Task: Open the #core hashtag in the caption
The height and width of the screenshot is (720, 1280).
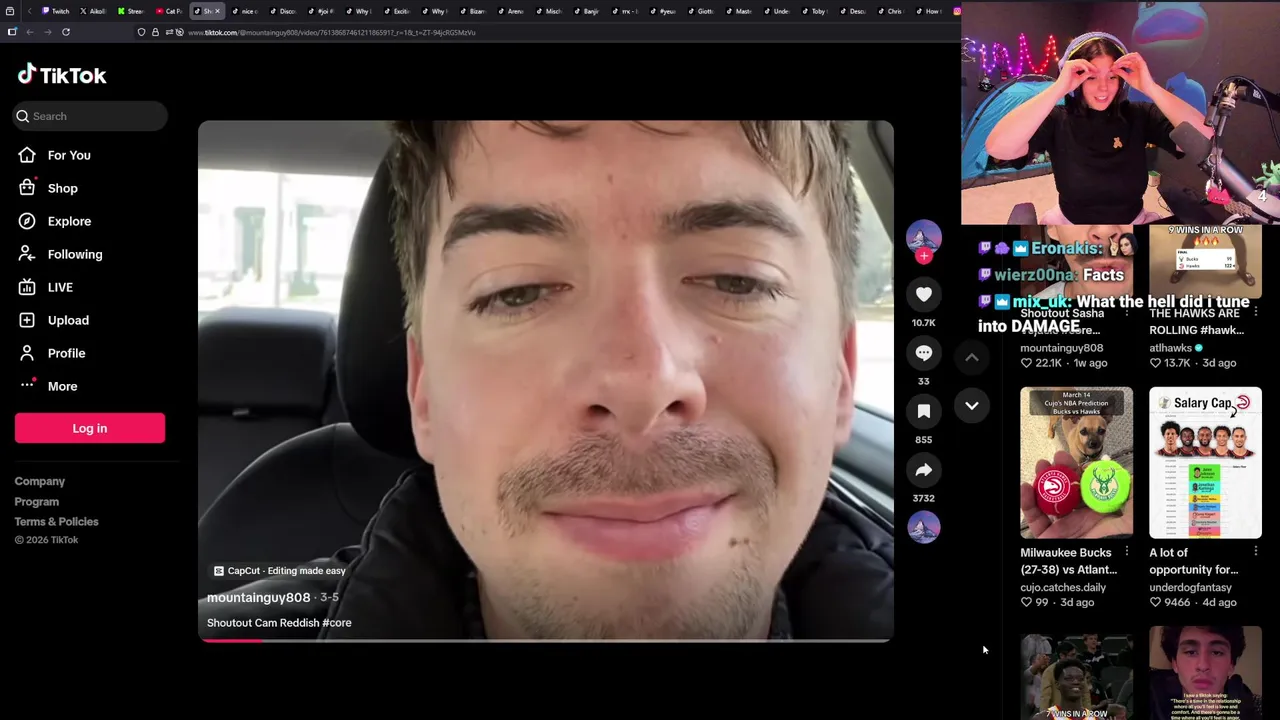Action: pos(337,623)
